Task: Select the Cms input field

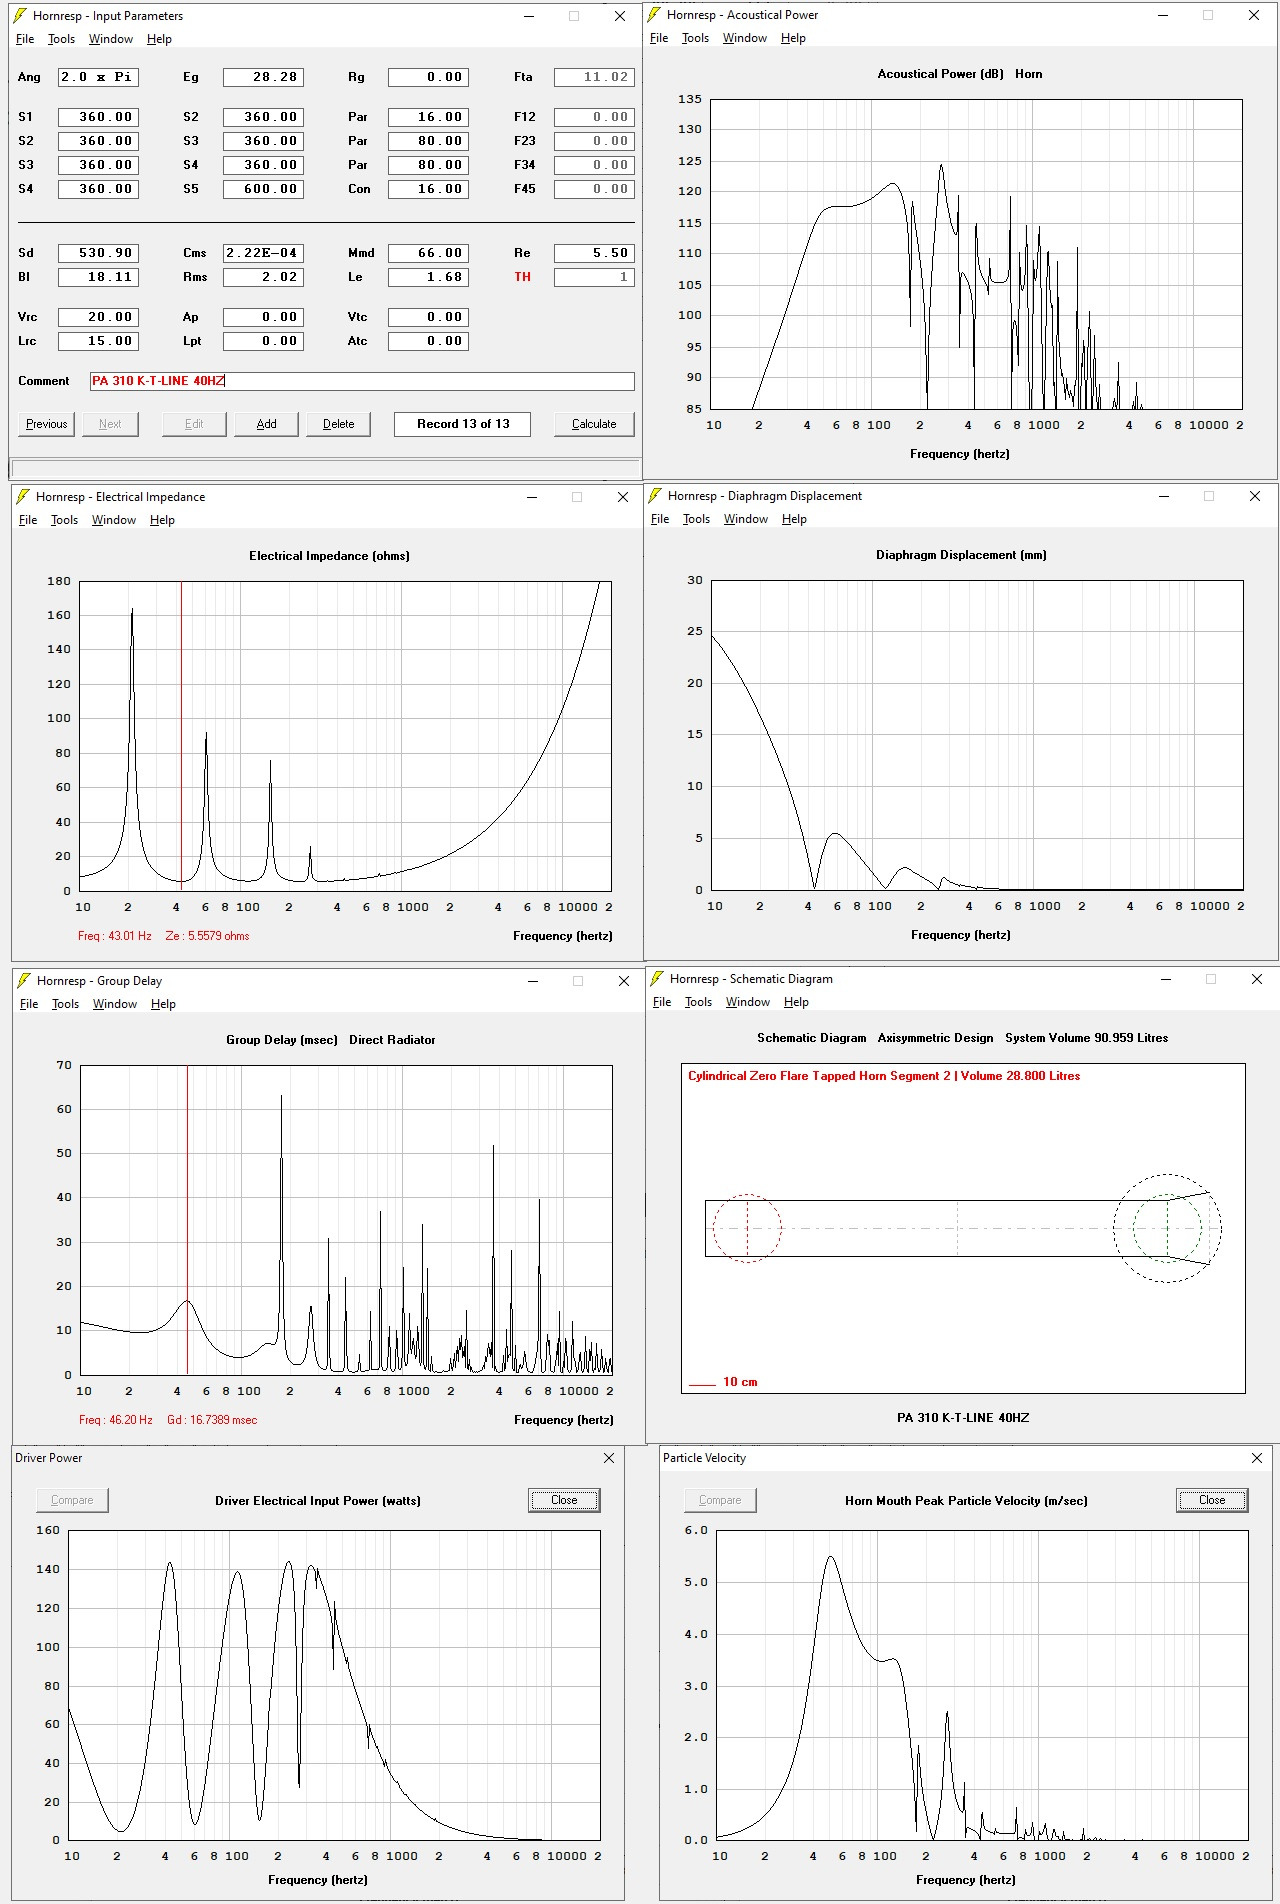Action: (x=263, y=253)
